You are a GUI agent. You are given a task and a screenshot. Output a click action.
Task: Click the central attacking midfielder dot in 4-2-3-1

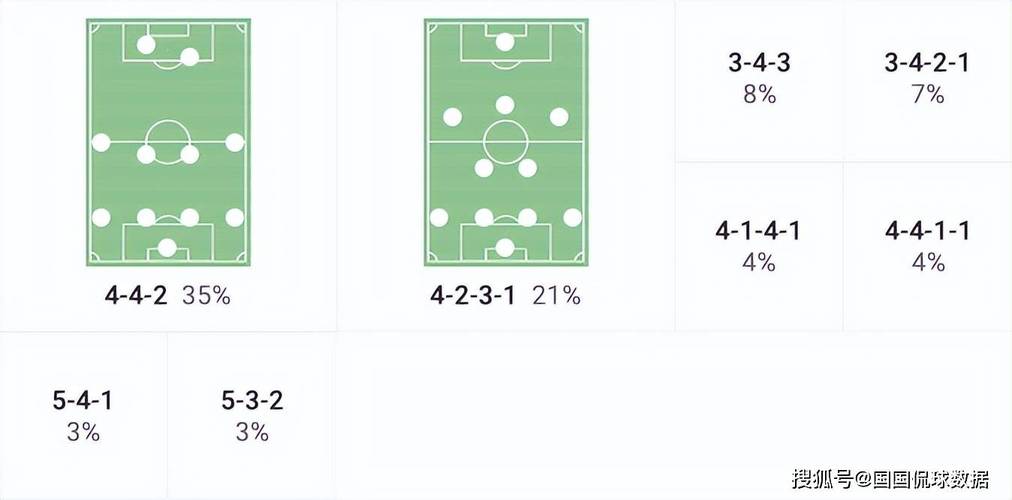505,105
